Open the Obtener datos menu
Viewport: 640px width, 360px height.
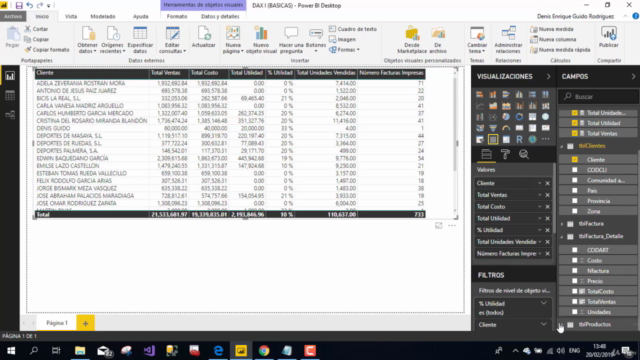coord(87,40)
